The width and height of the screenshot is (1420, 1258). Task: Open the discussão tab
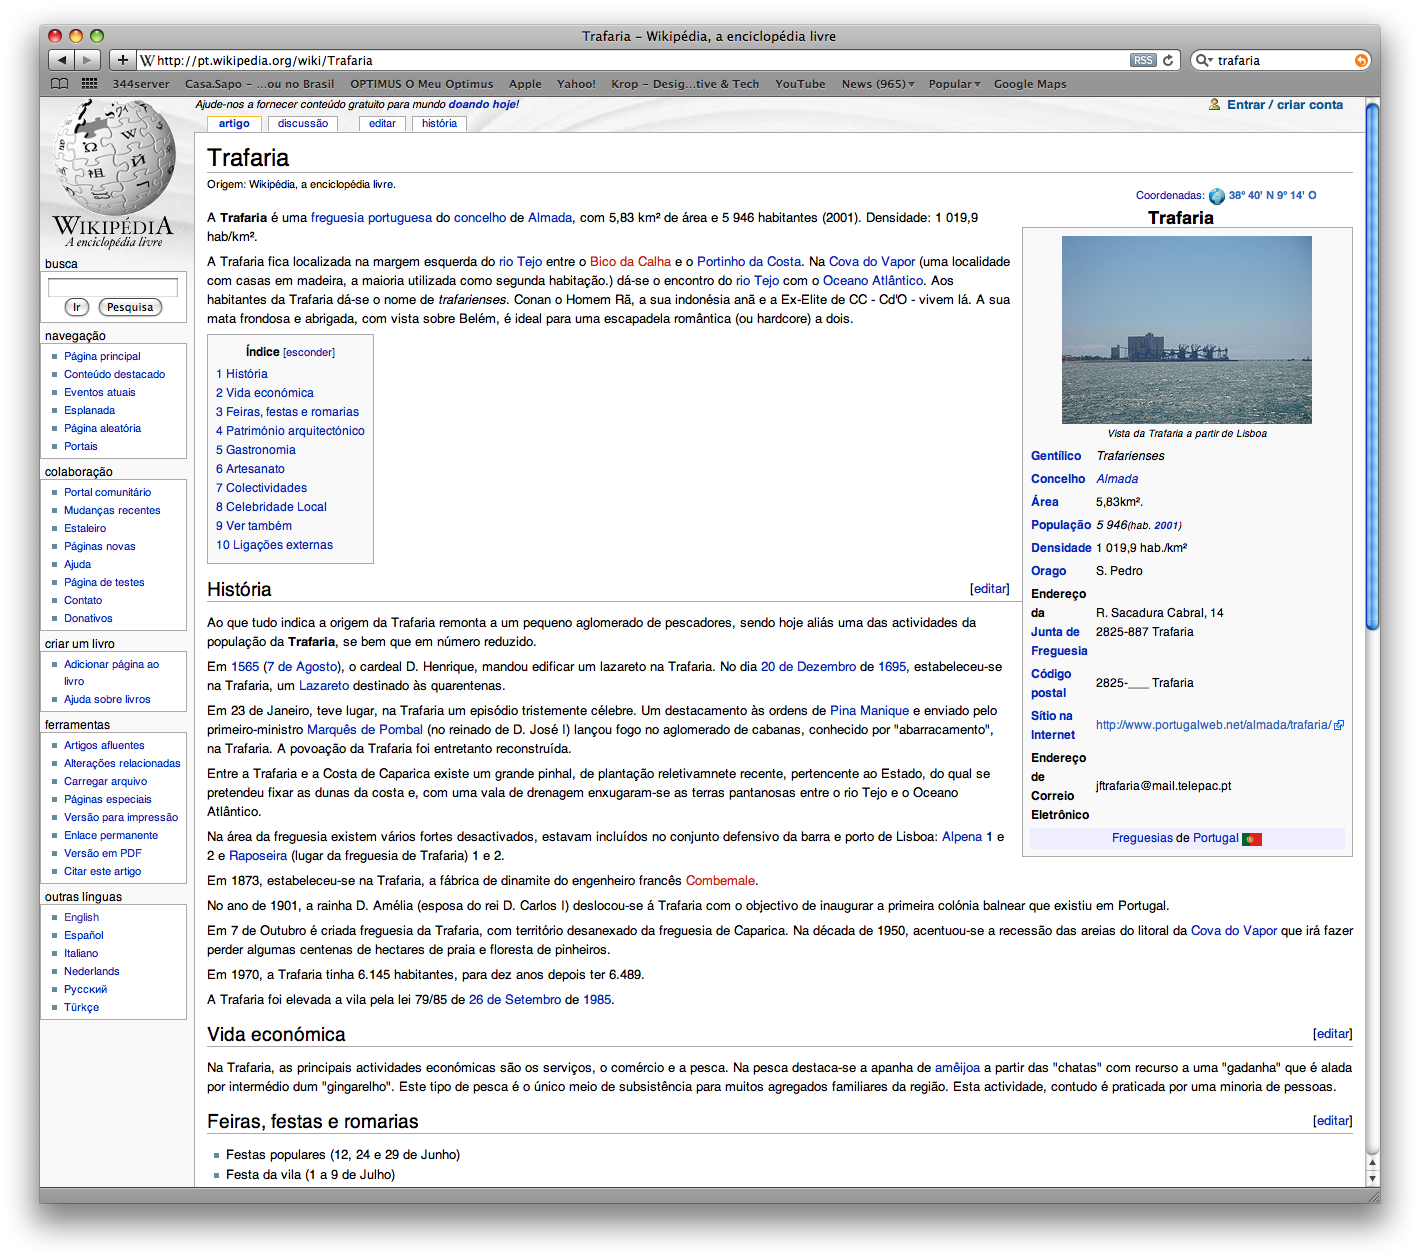[303, 124]
